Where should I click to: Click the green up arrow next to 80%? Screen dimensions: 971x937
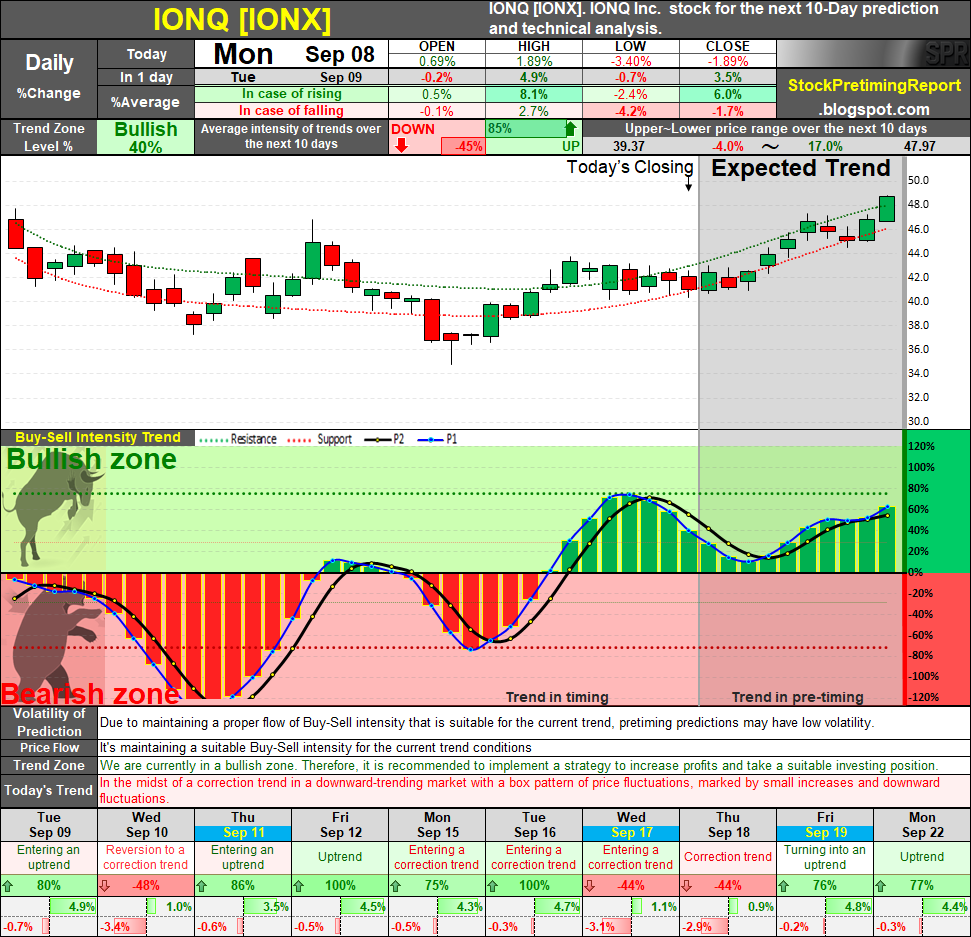pyautogui.click(x=7, y=886)
